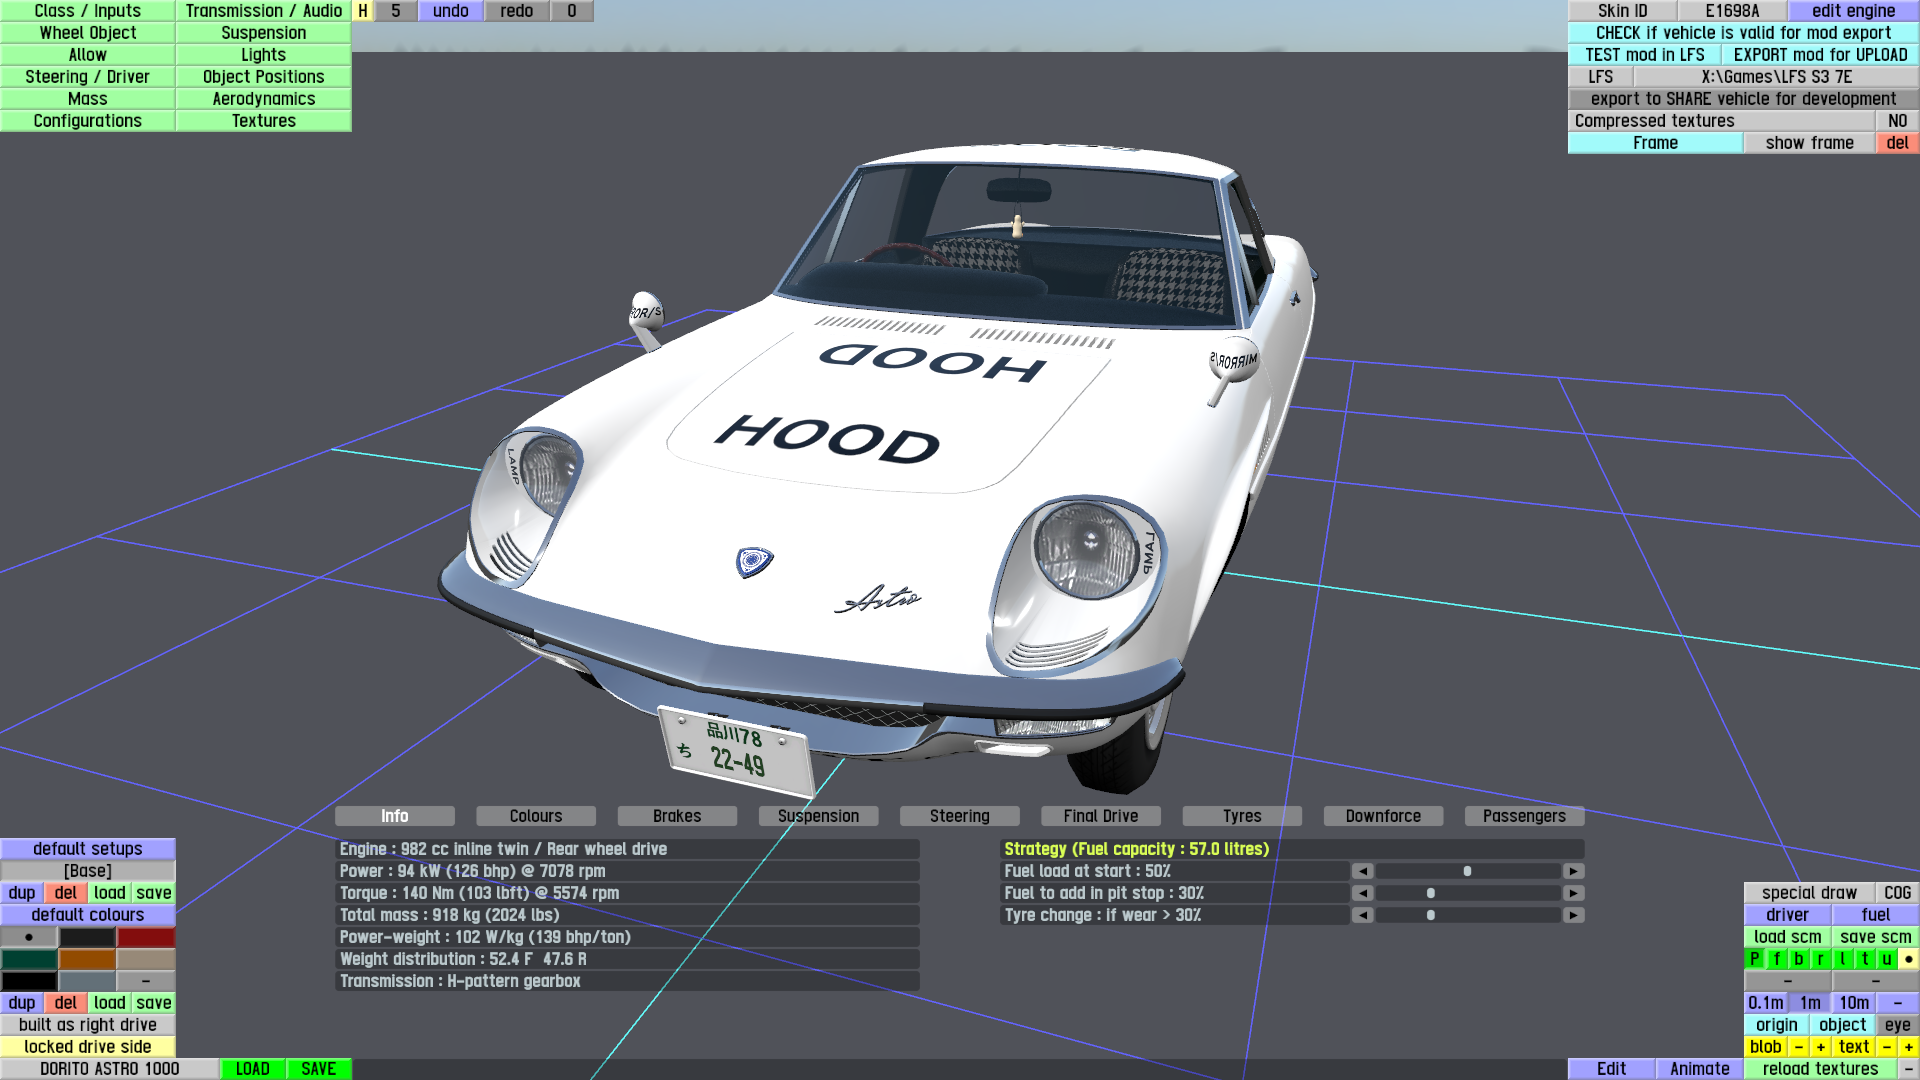1920x1080 pixels.
Task: Open the Aerodynamics settings section
Action: coord(263,99)
